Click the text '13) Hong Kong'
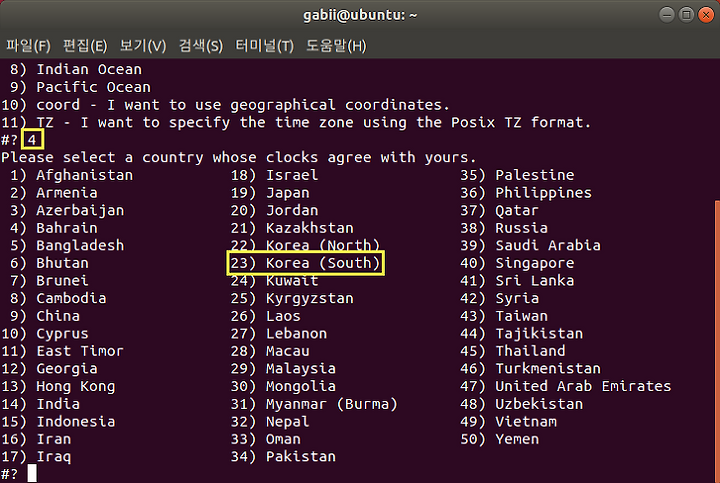The width and height of the screenshot is (720, 483). click(58, 386)
